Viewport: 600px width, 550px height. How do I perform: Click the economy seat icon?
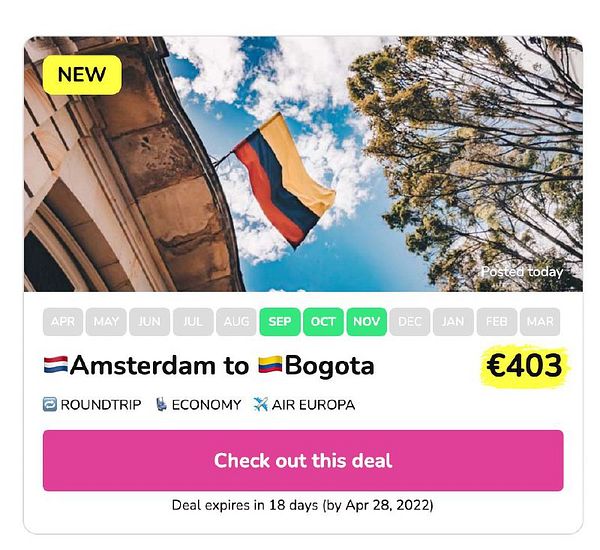161,405
